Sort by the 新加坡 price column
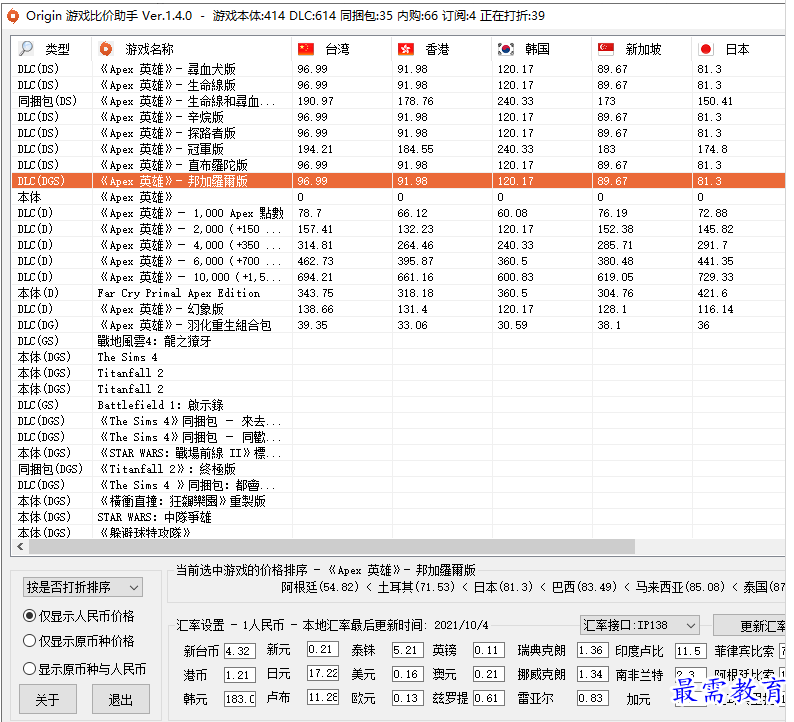Viewport: 794px width, 722px height. (x=642, y=49)
